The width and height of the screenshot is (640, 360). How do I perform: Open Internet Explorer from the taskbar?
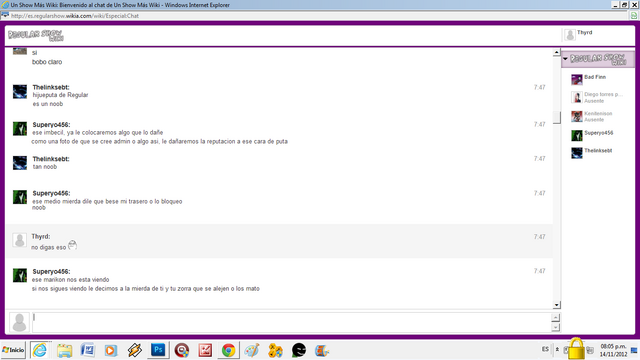tap(40, 350)
